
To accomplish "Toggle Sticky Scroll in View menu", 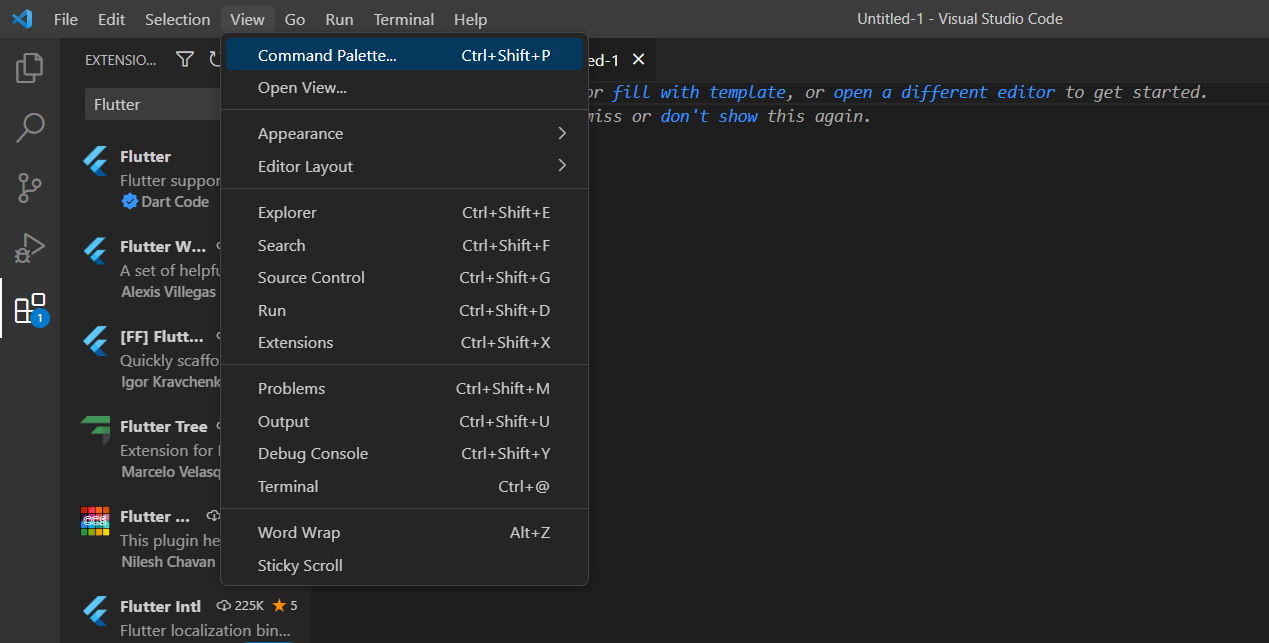I will tap(300, 566).
